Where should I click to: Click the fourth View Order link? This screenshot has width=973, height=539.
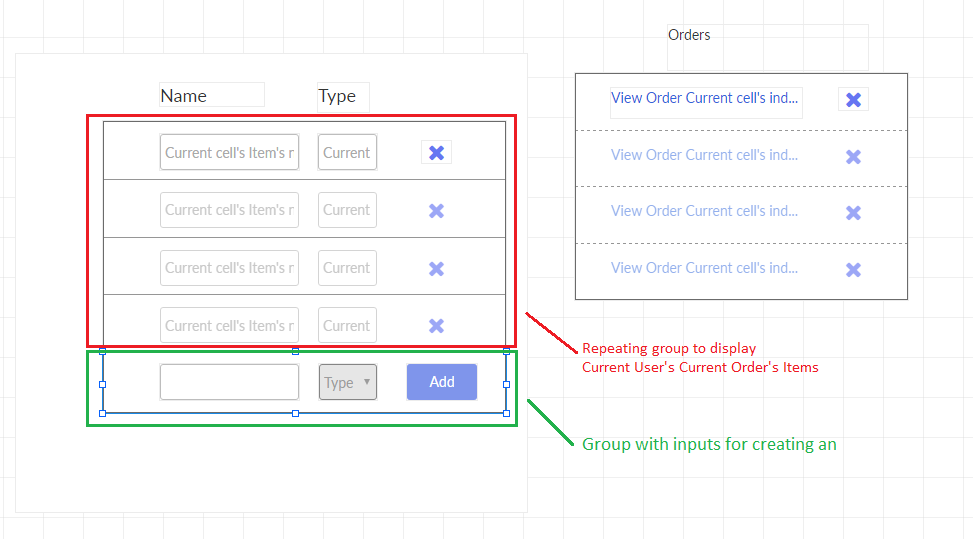705,268
